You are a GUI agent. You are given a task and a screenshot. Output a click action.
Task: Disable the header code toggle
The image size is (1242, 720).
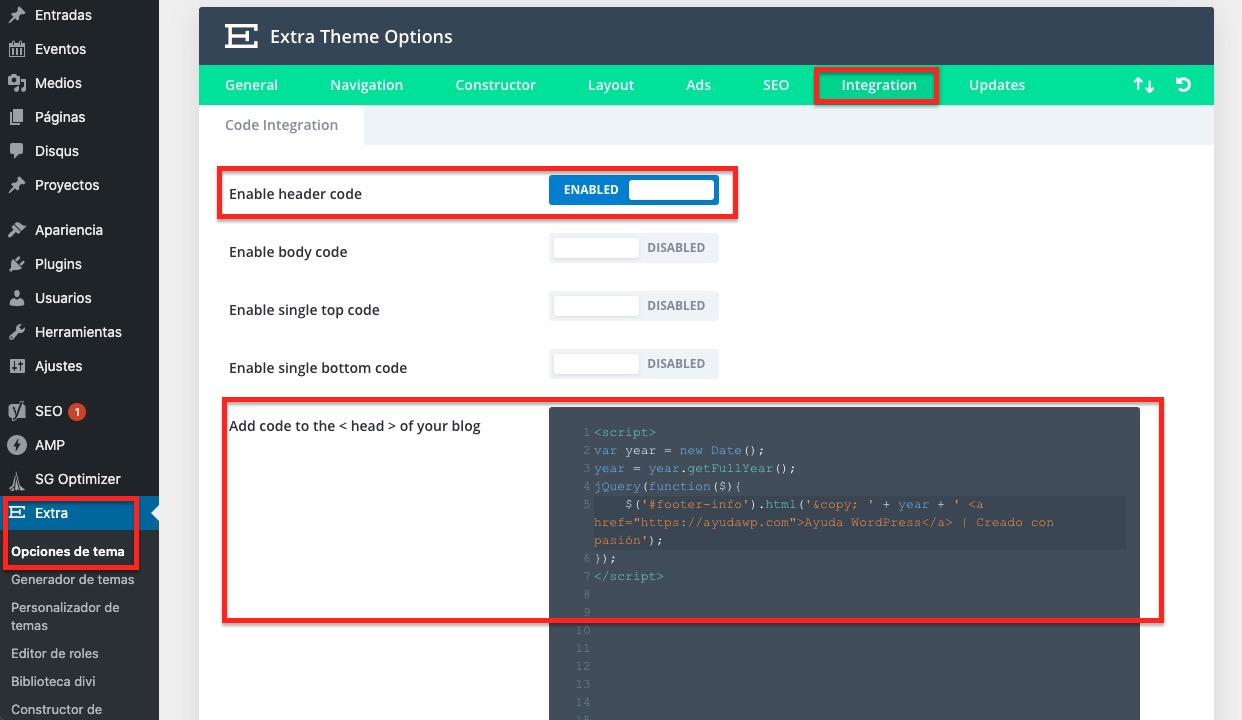pyautogui.click(x=633, y=190)
